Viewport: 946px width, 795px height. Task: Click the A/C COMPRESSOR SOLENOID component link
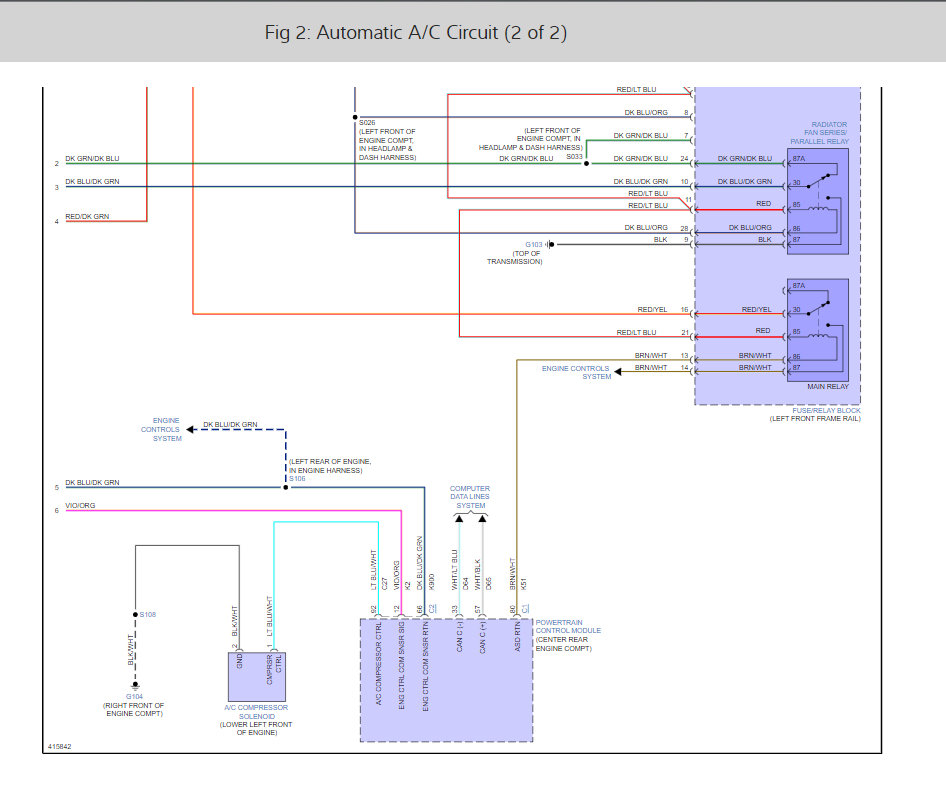[x=256, y=712]
